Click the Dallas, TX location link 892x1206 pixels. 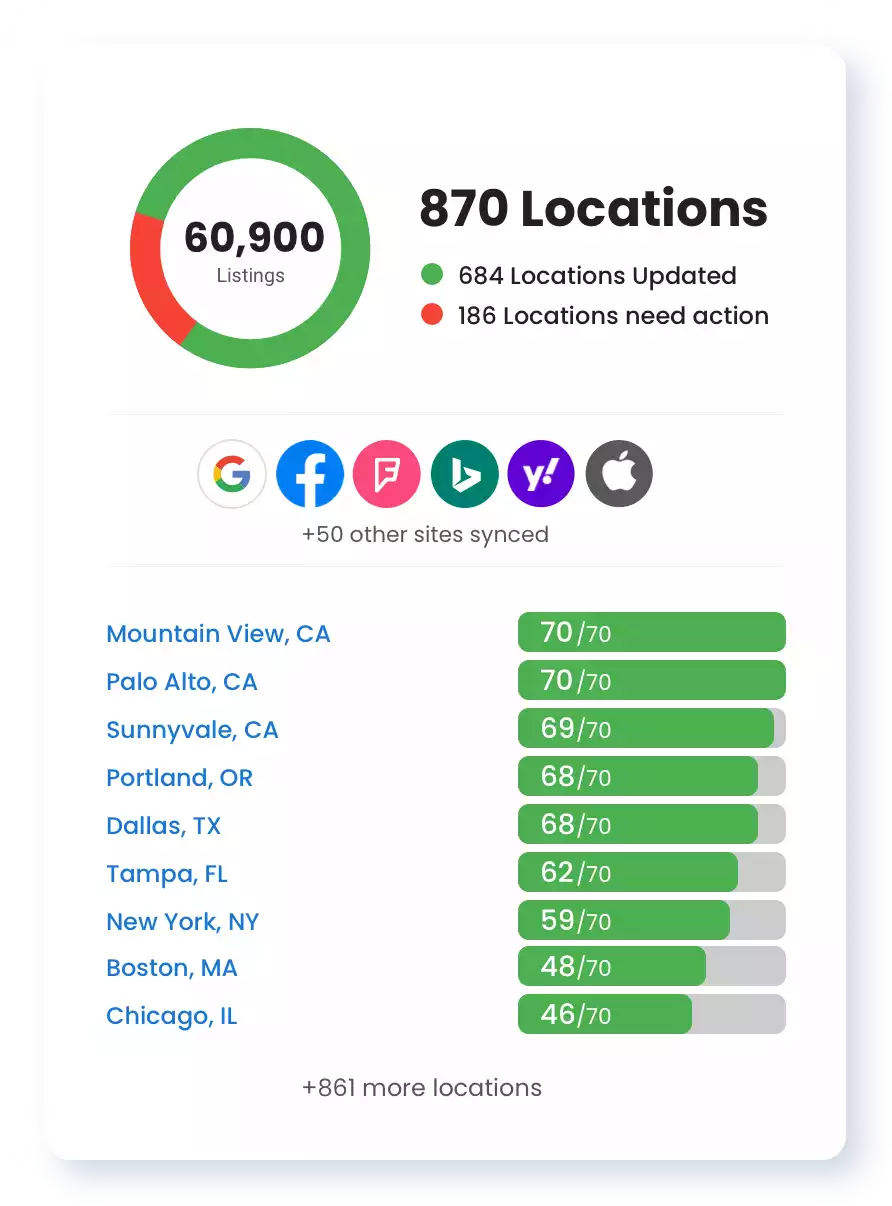pos(163,826)
